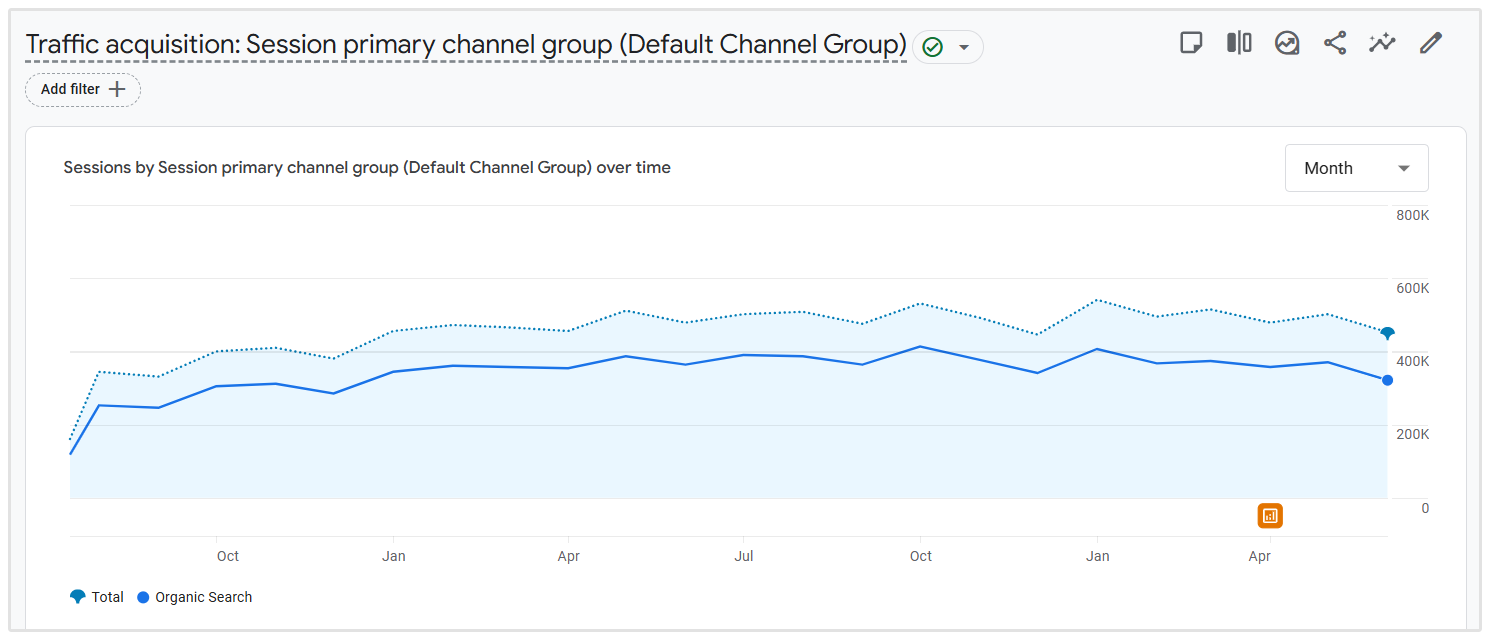Open the Insights icon in toolbar
1490x640 pixels.
tap(1287, 43)
